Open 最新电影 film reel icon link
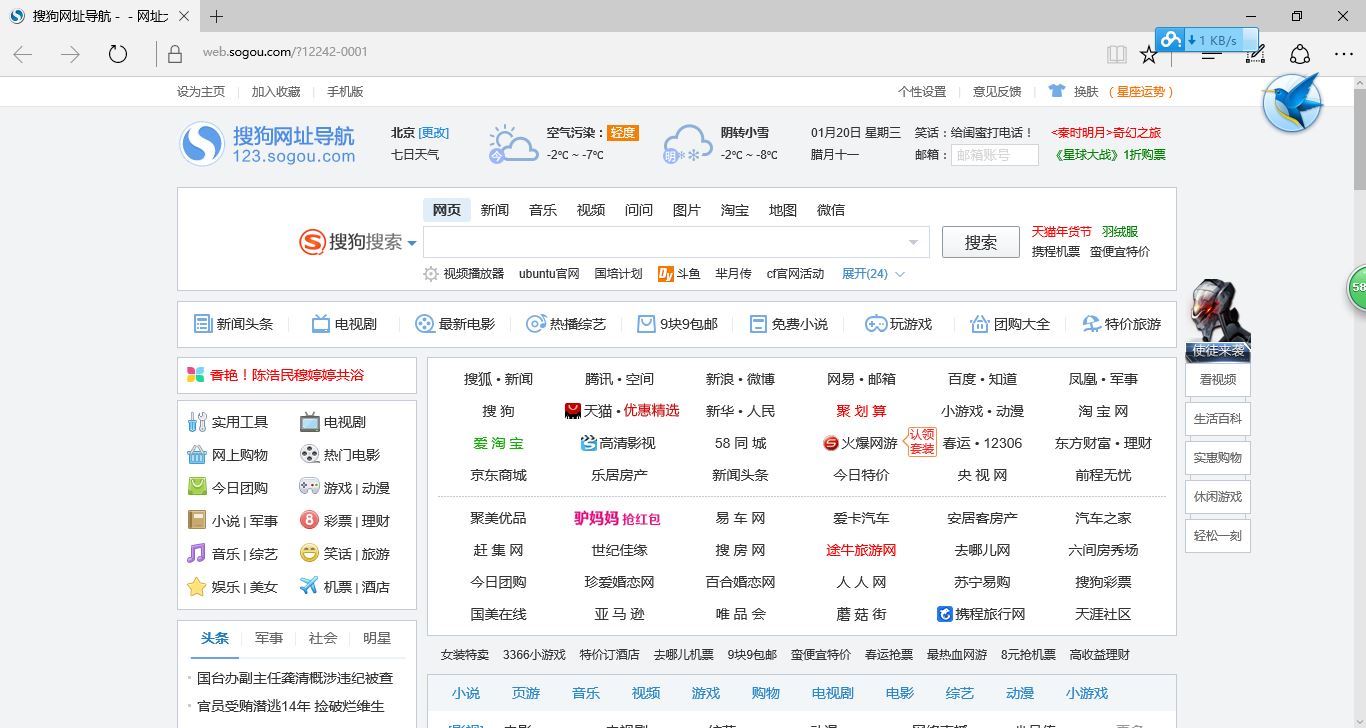Viewport: 1366px width, 728px height. pos(455,324)
